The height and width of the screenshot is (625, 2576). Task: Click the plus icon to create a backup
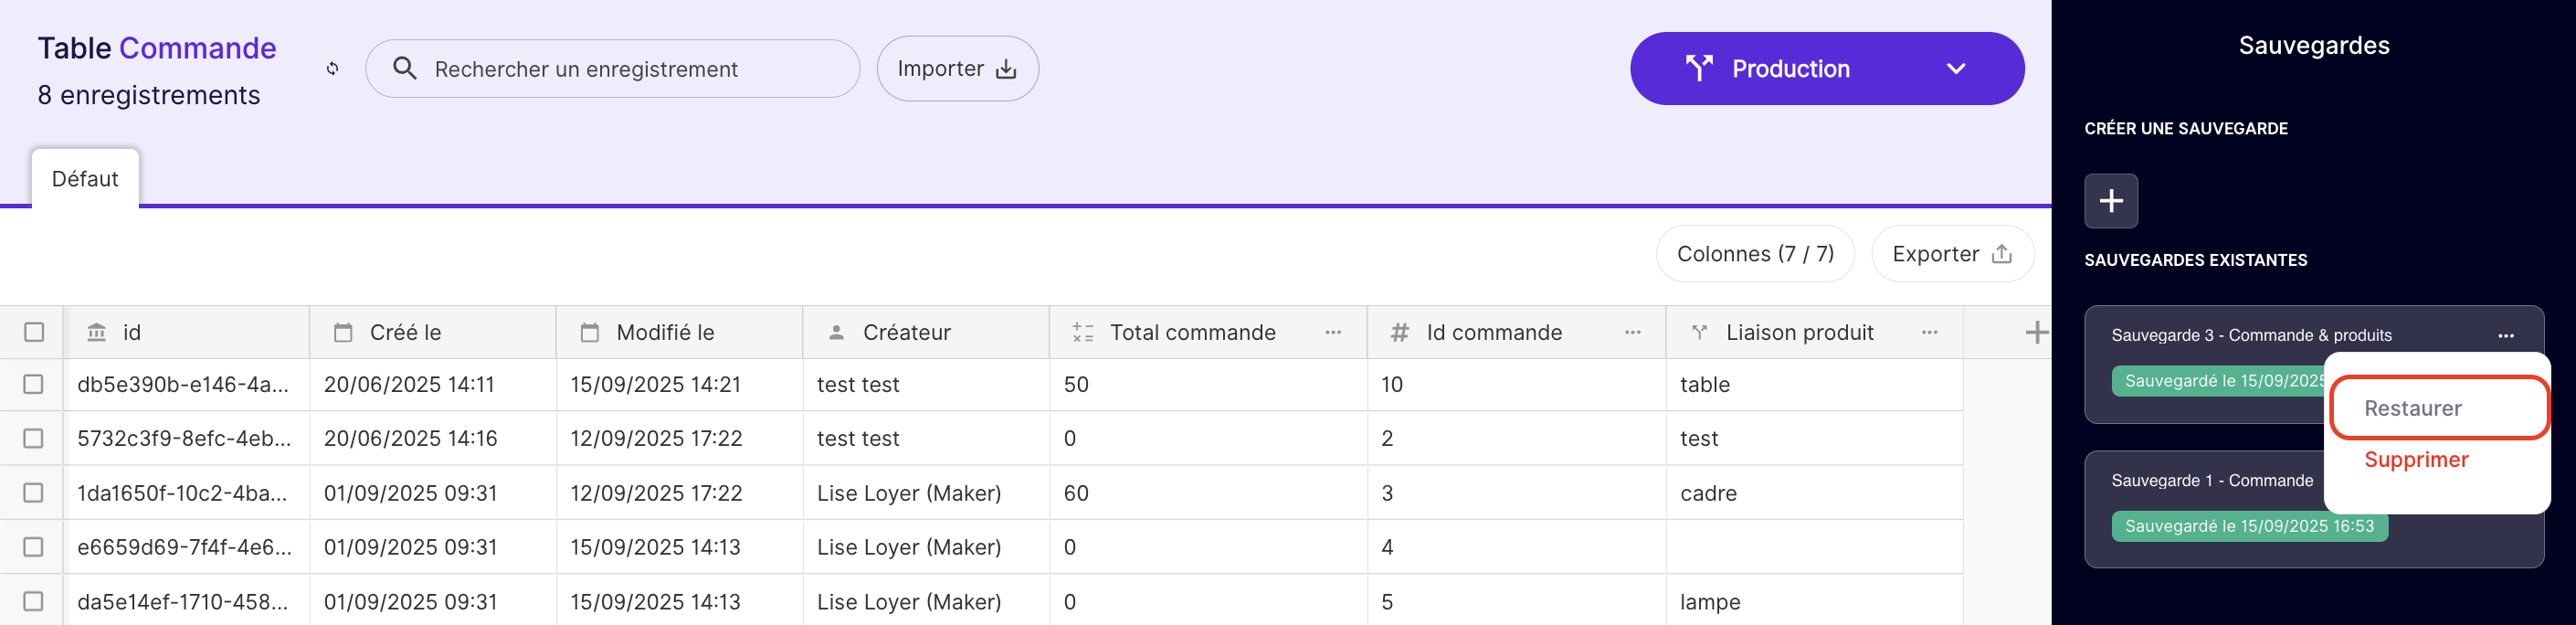tap(2110, 201)
